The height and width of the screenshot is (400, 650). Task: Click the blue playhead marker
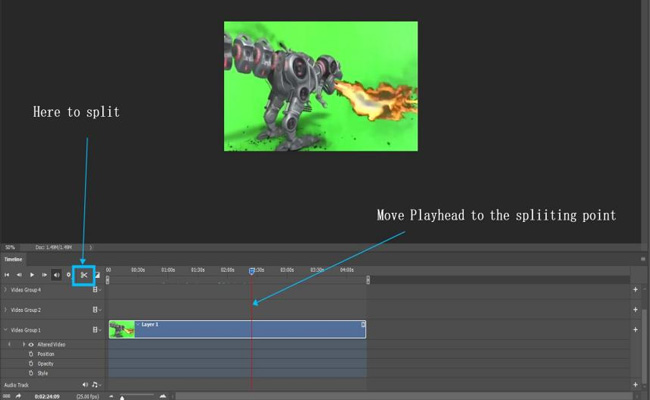pos(252,271)
